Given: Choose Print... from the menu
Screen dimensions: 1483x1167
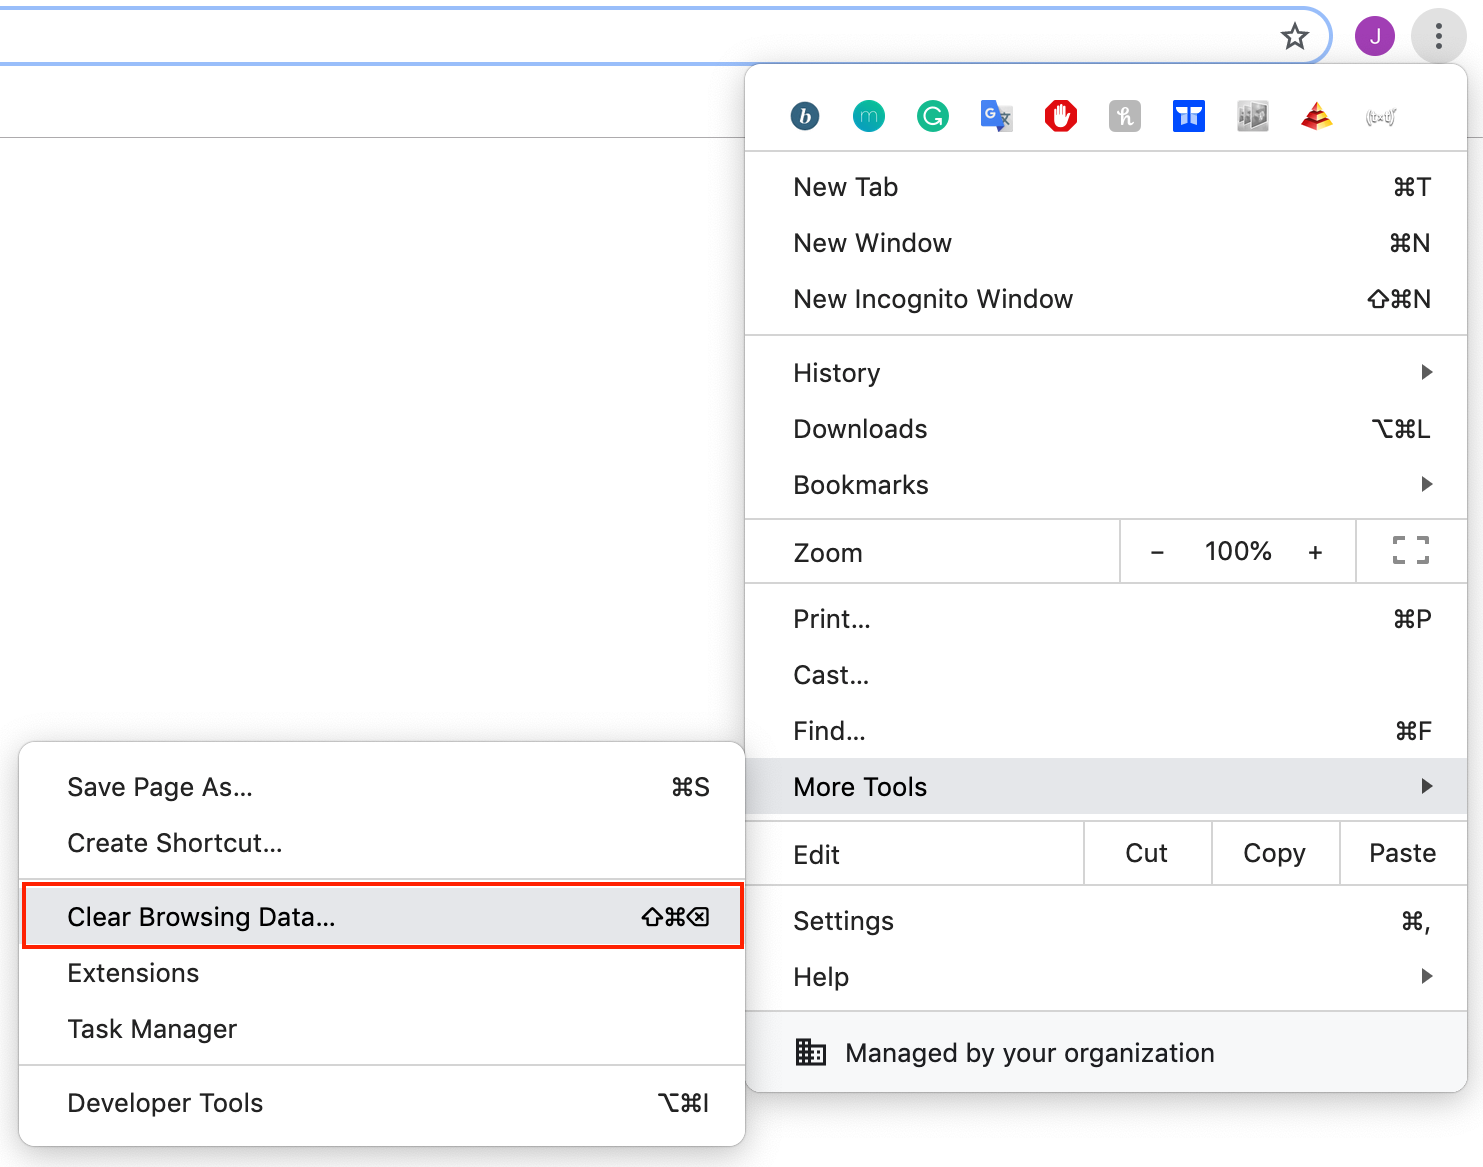Looking at the screenshot, I should (1106, 619).
